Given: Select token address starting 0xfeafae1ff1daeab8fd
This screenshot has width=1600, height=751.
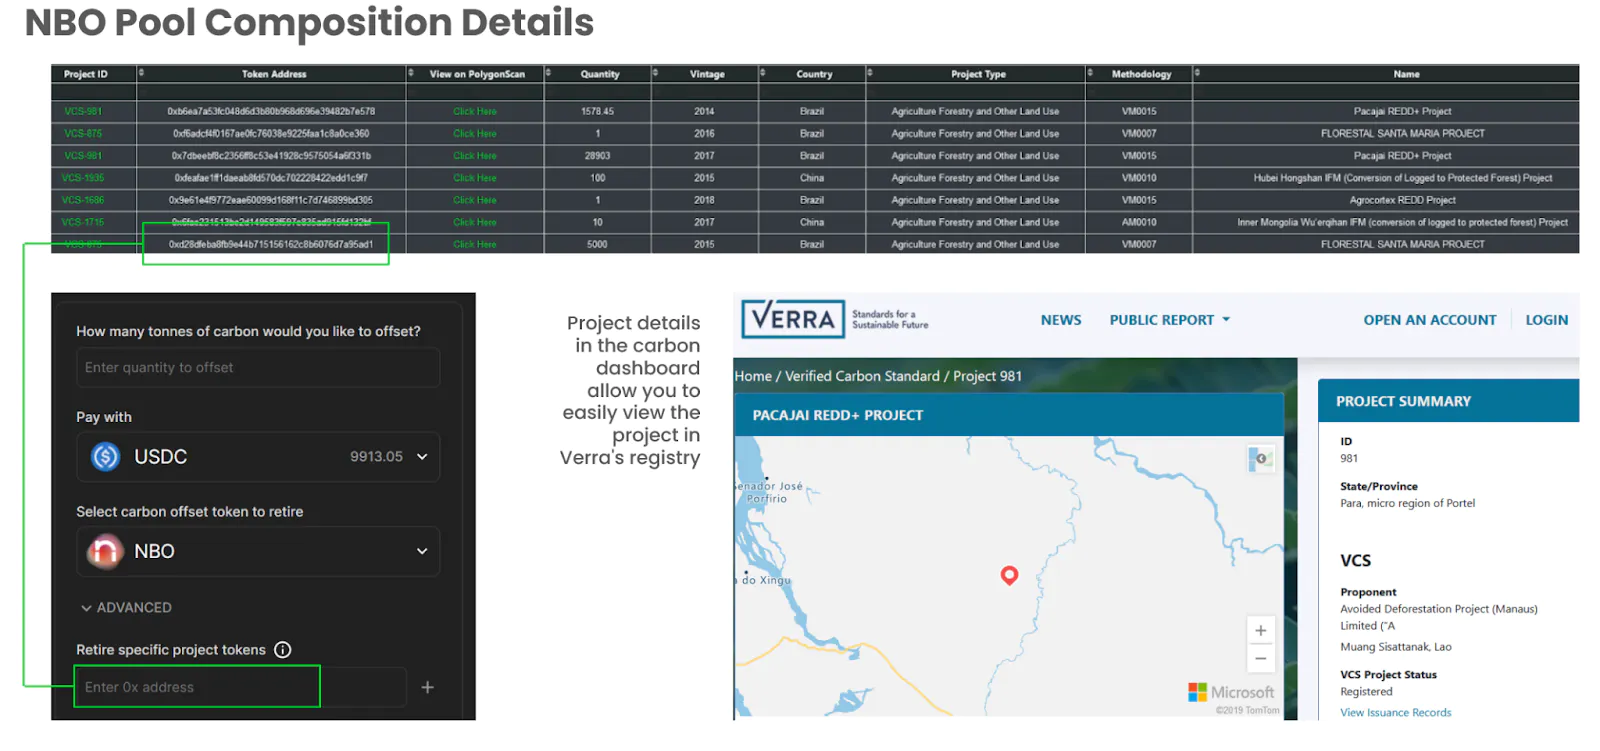Looking at the screenshot, I should click(x=271, y=178).
